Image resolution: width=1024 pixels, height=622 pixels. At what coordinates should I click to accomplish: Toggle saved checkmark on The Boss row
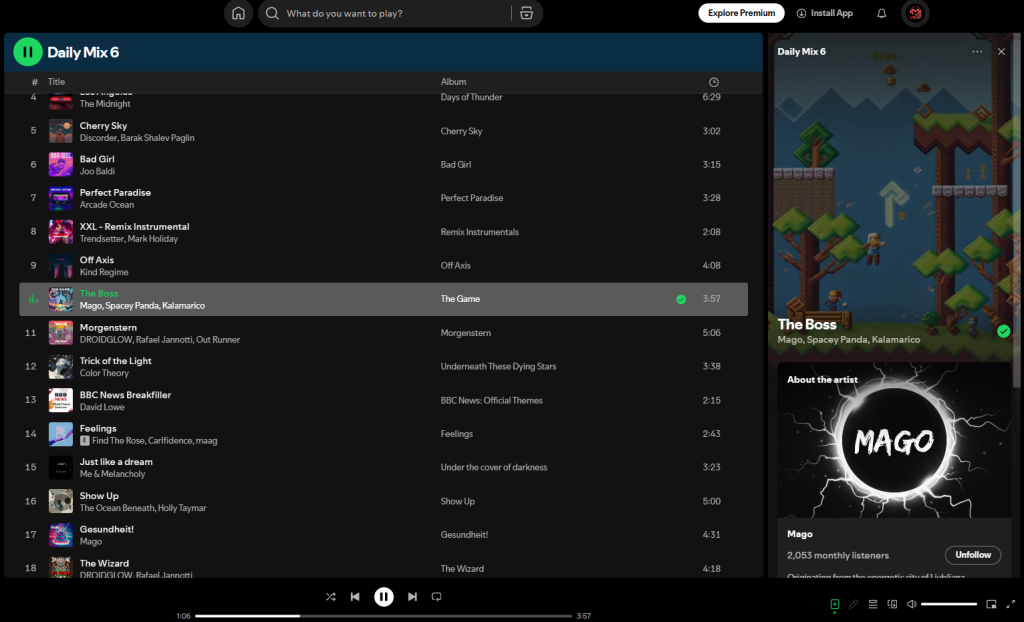[681, 299]
